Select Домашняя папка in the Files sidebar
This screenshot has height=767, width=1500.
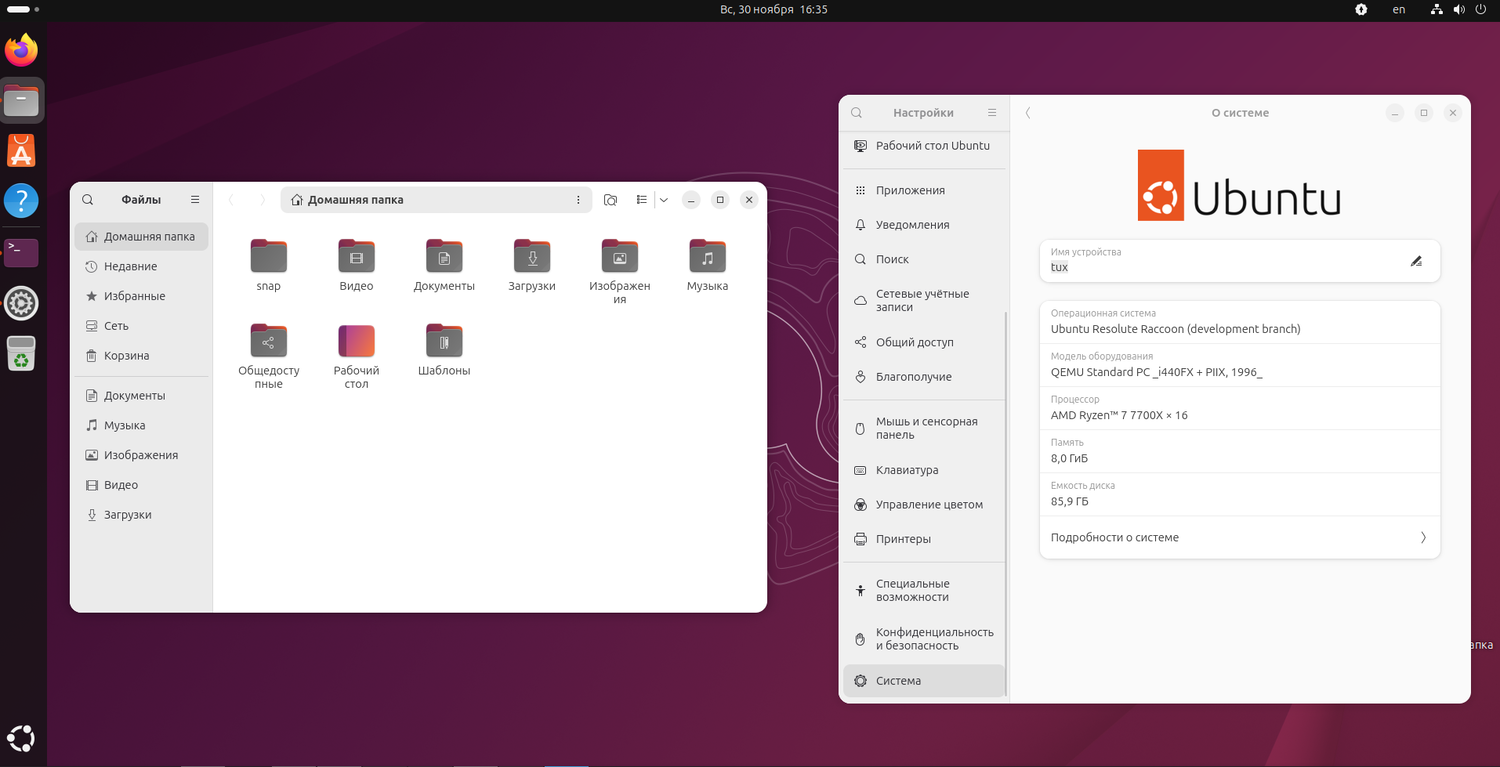point(141,237)
